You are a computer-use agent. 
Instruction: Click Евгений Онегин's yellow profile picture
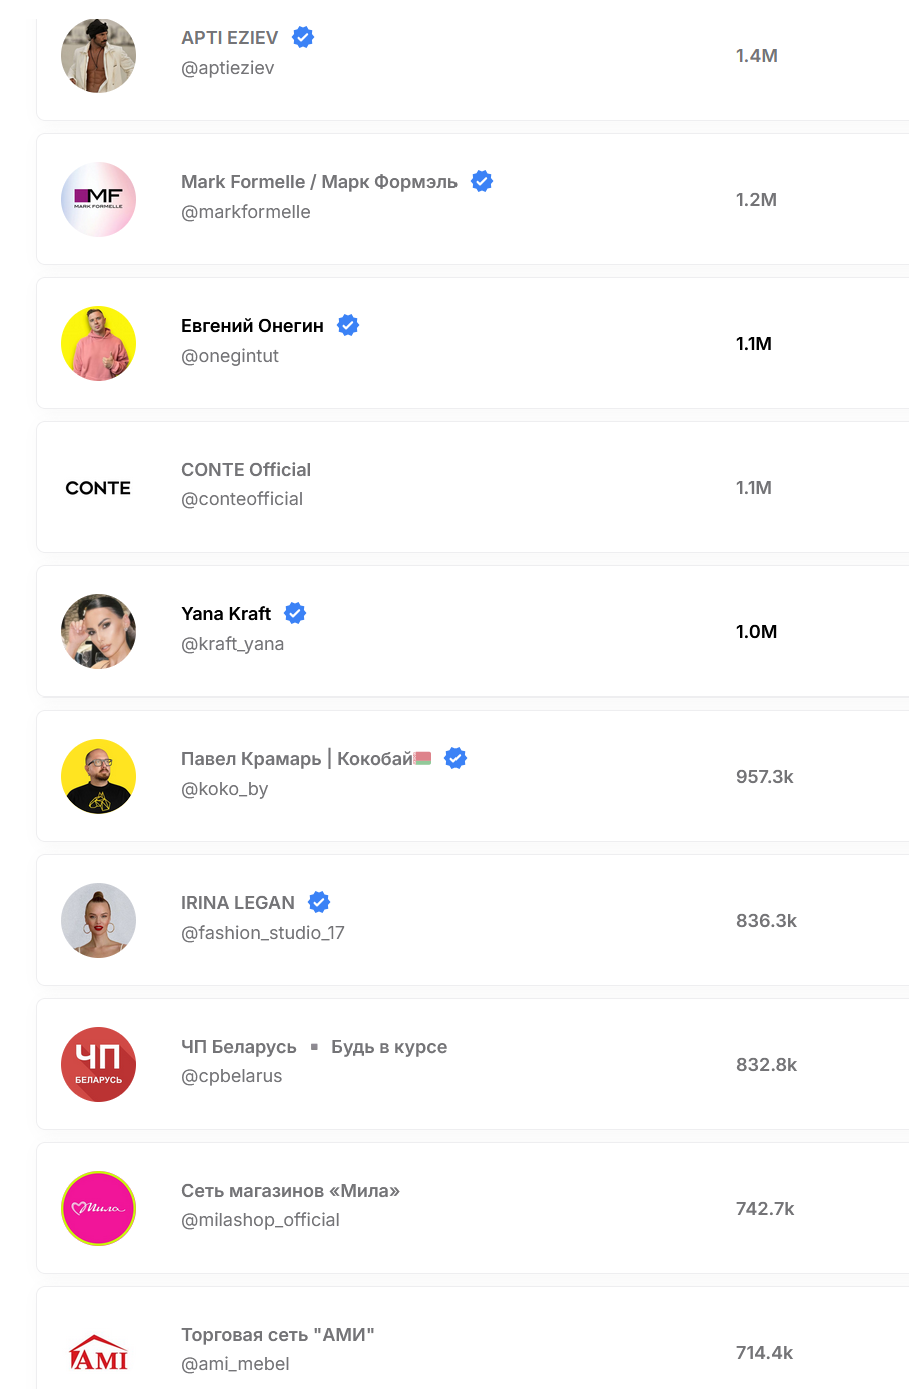click(x=98, y=344)
